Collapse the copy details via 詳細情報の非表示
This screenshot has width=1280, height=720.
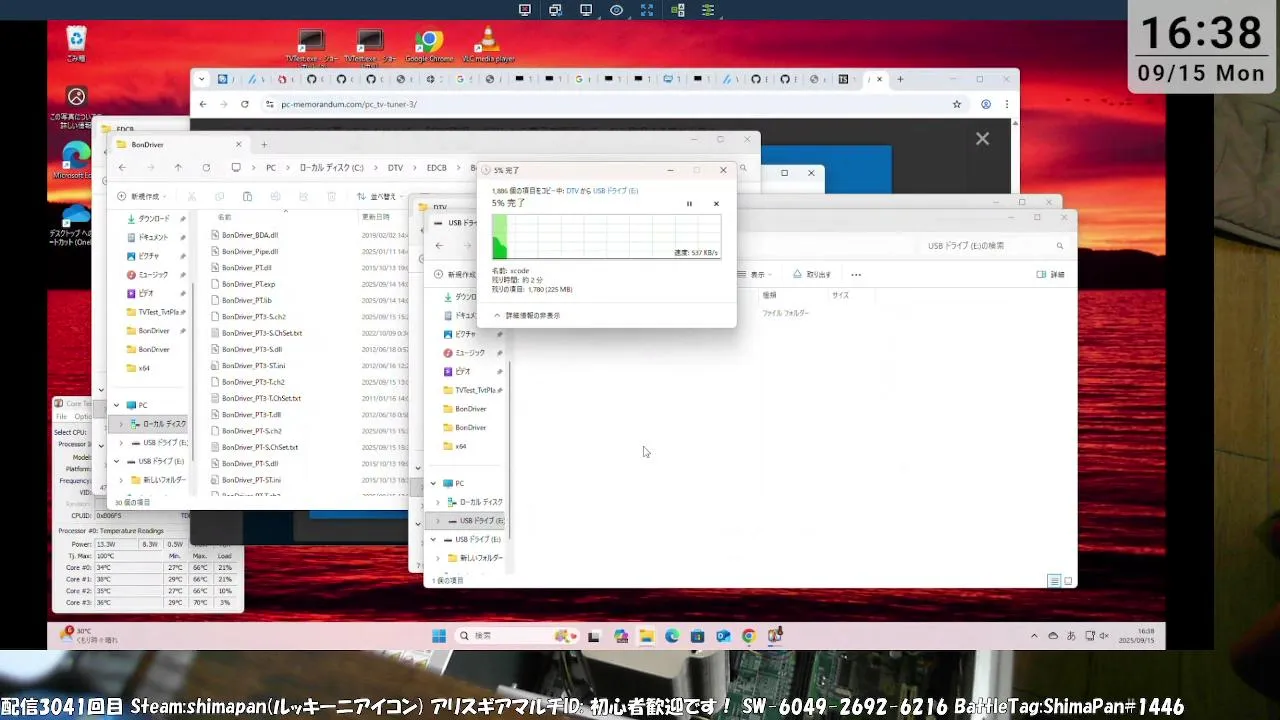pyautogui.click(x=527, y=315)
